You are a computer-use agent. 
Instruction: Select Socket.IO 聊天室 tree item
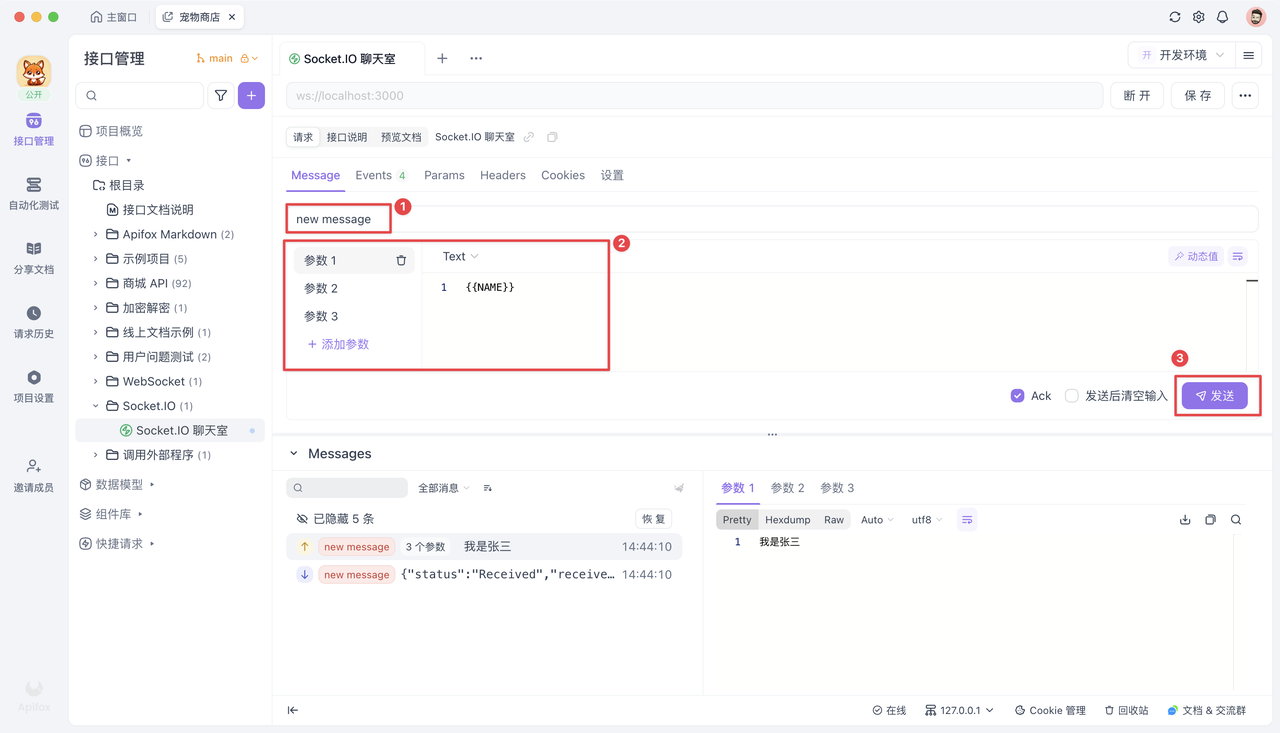(x=170, y=430)
